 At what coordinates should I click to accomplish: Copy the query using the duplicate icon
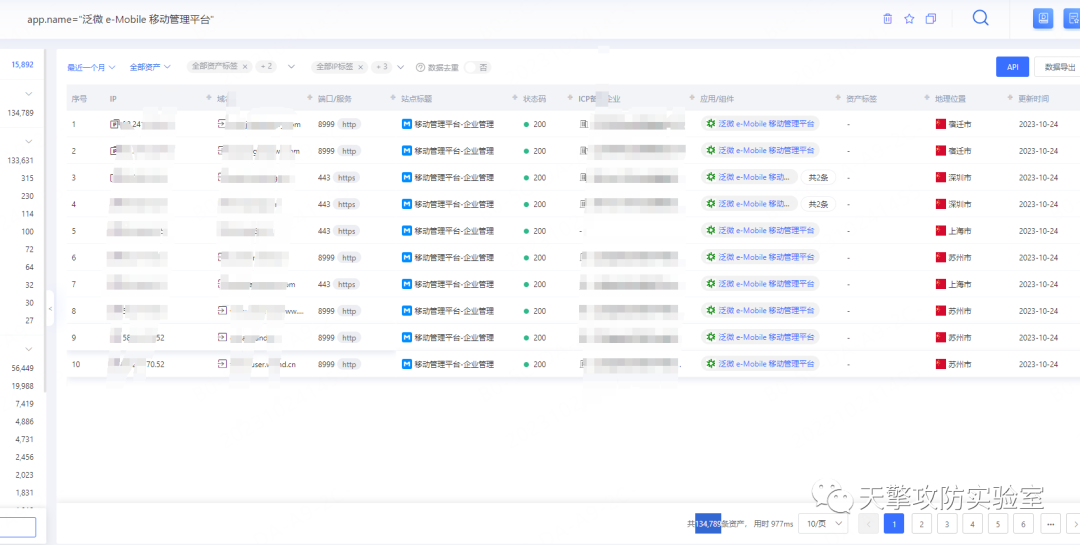pos(931,19)
